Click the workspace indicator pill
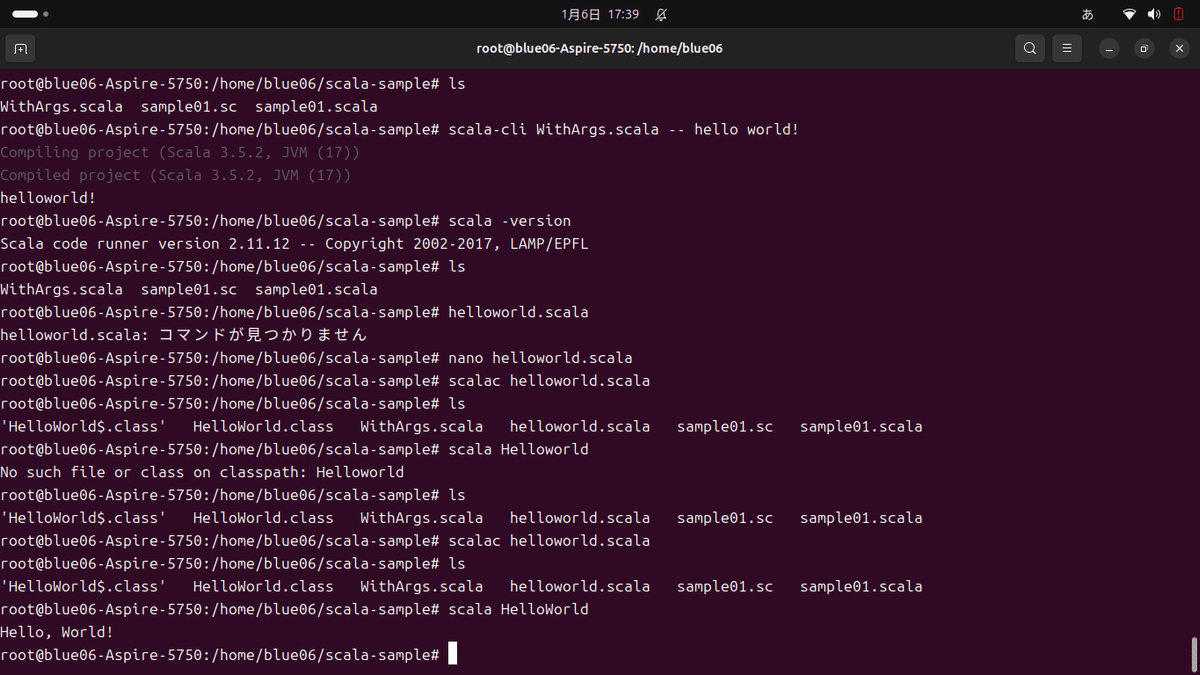Image resolution: width=1200 pixels, height=675 pixels. point(24,14)
